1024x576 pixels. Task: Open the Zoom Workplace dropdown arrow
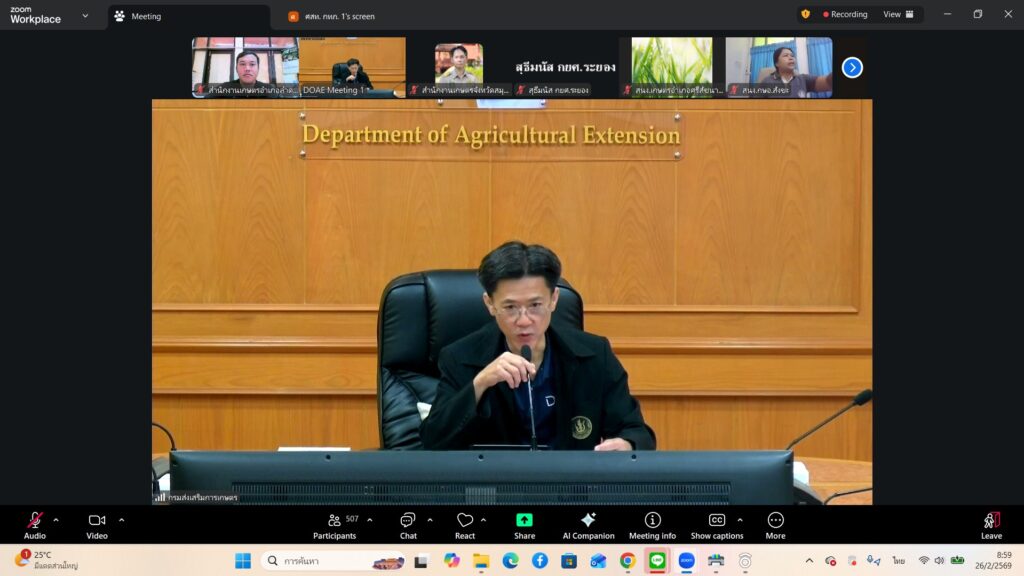85,16
